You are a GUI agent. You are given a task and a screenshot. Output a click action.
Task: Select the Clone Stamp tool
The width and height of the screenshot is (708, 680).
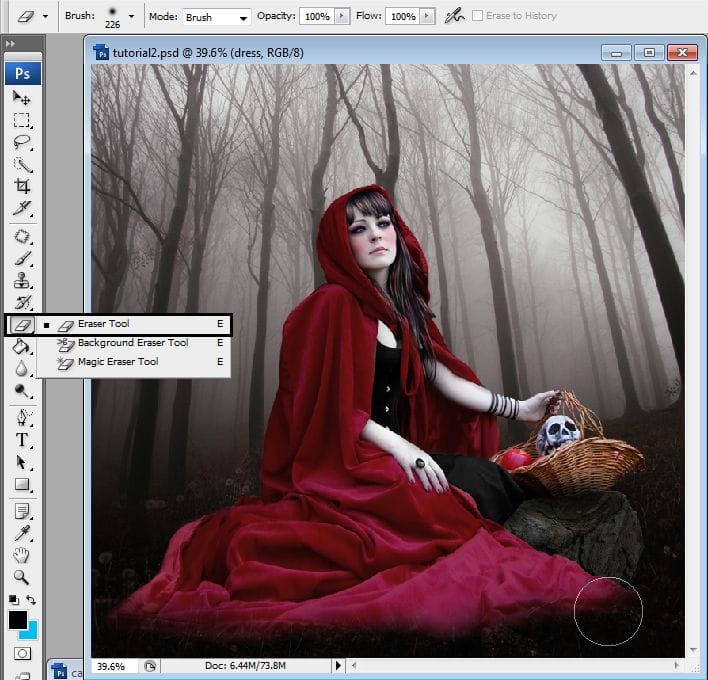pyautogui.click(x=21, y=281)
